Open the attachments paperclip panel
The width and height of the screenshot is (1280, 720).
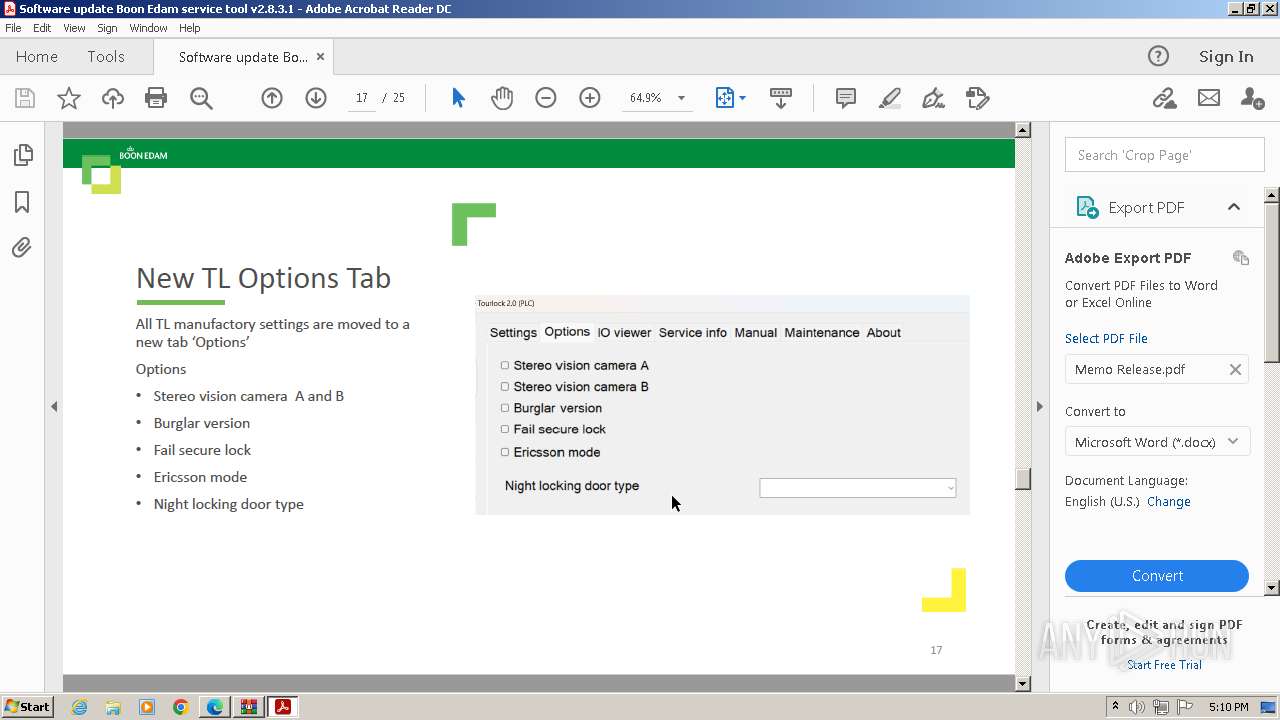[x=22, y=247]
